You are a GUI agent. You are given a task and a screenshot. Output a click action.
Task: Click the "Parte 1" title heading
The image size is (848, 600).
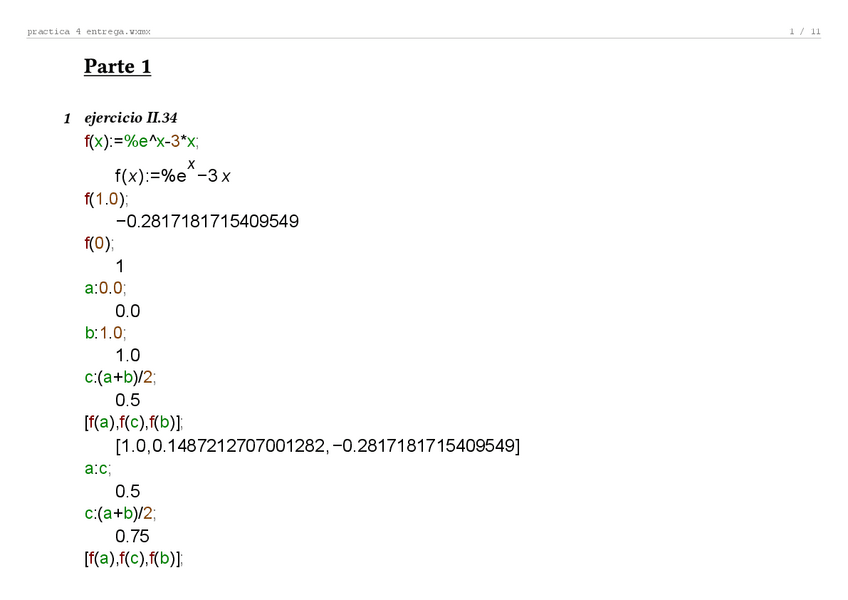tap(117, 67)
